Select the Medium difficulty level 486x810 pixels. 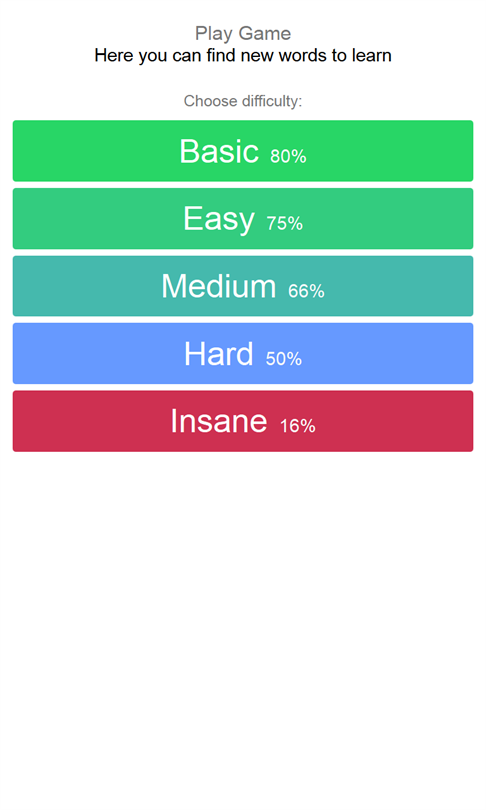pyautogui.click(x=243, y=286)
